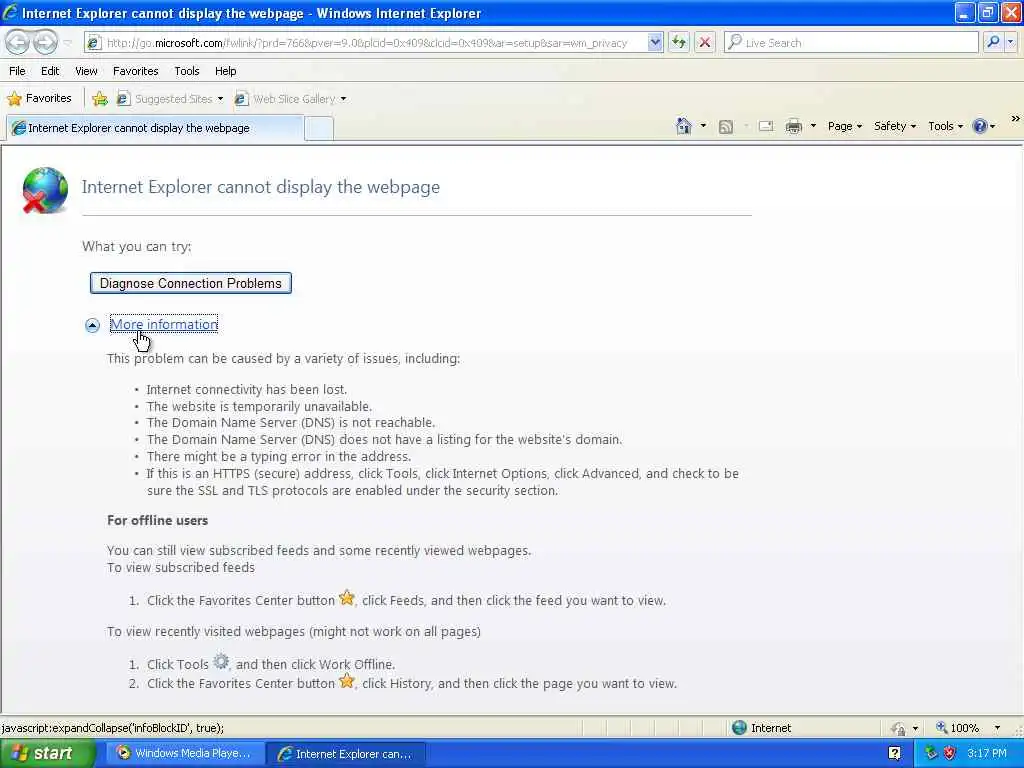Open the View menu
This screenshot has width=1024, height=768.
[86, 71]
